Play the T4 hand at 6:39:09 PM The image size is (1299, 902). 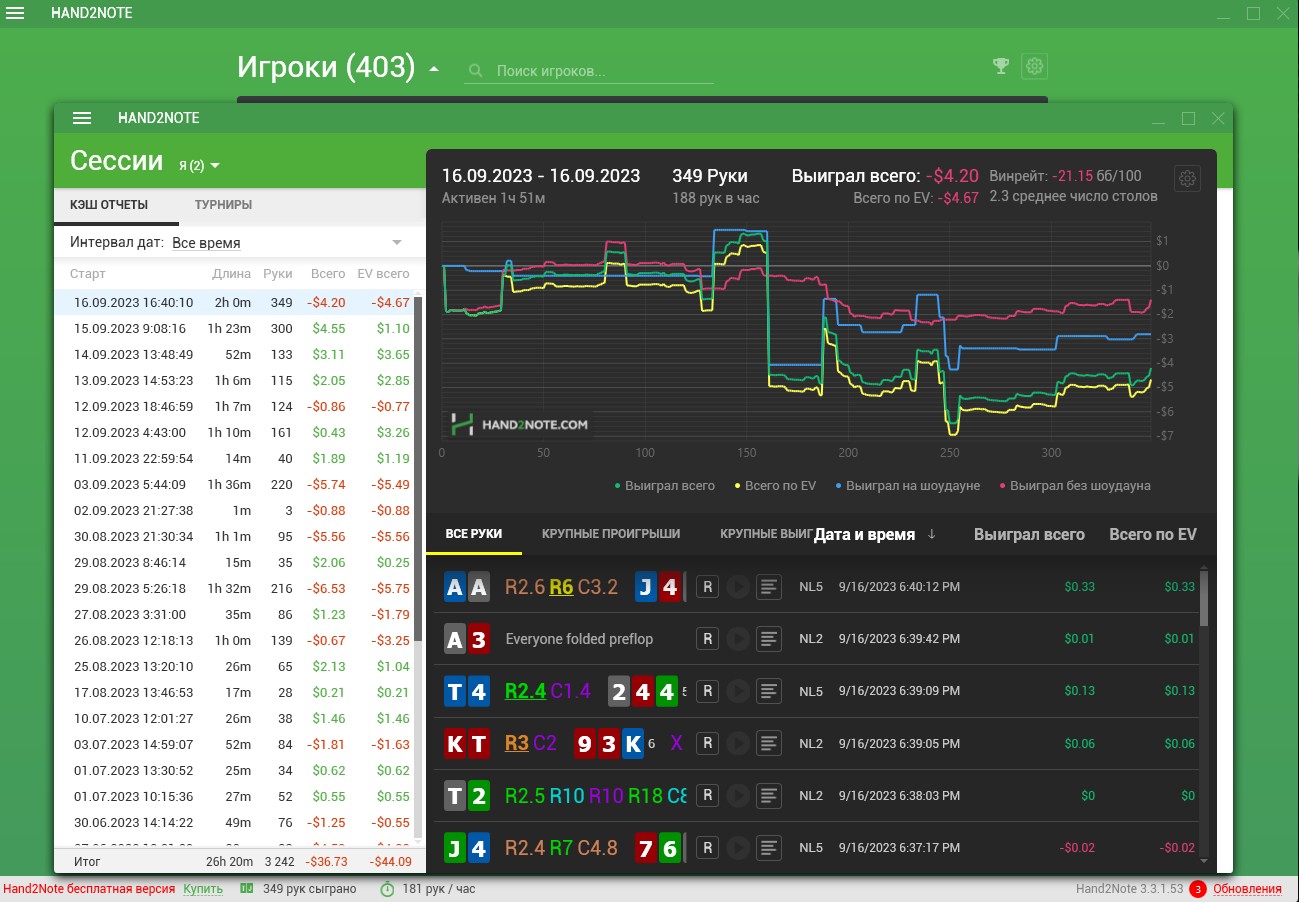coord(737,691)
